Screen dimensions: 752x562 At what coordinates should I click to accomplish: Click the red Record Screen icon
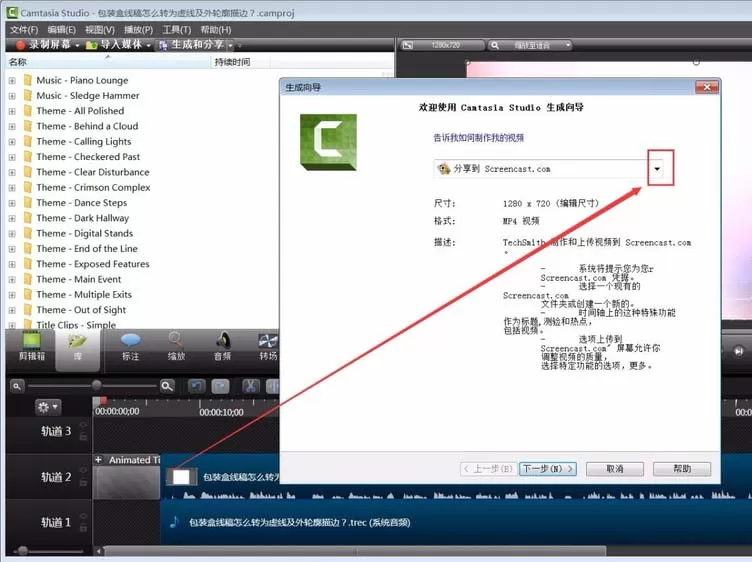[20, 45]
